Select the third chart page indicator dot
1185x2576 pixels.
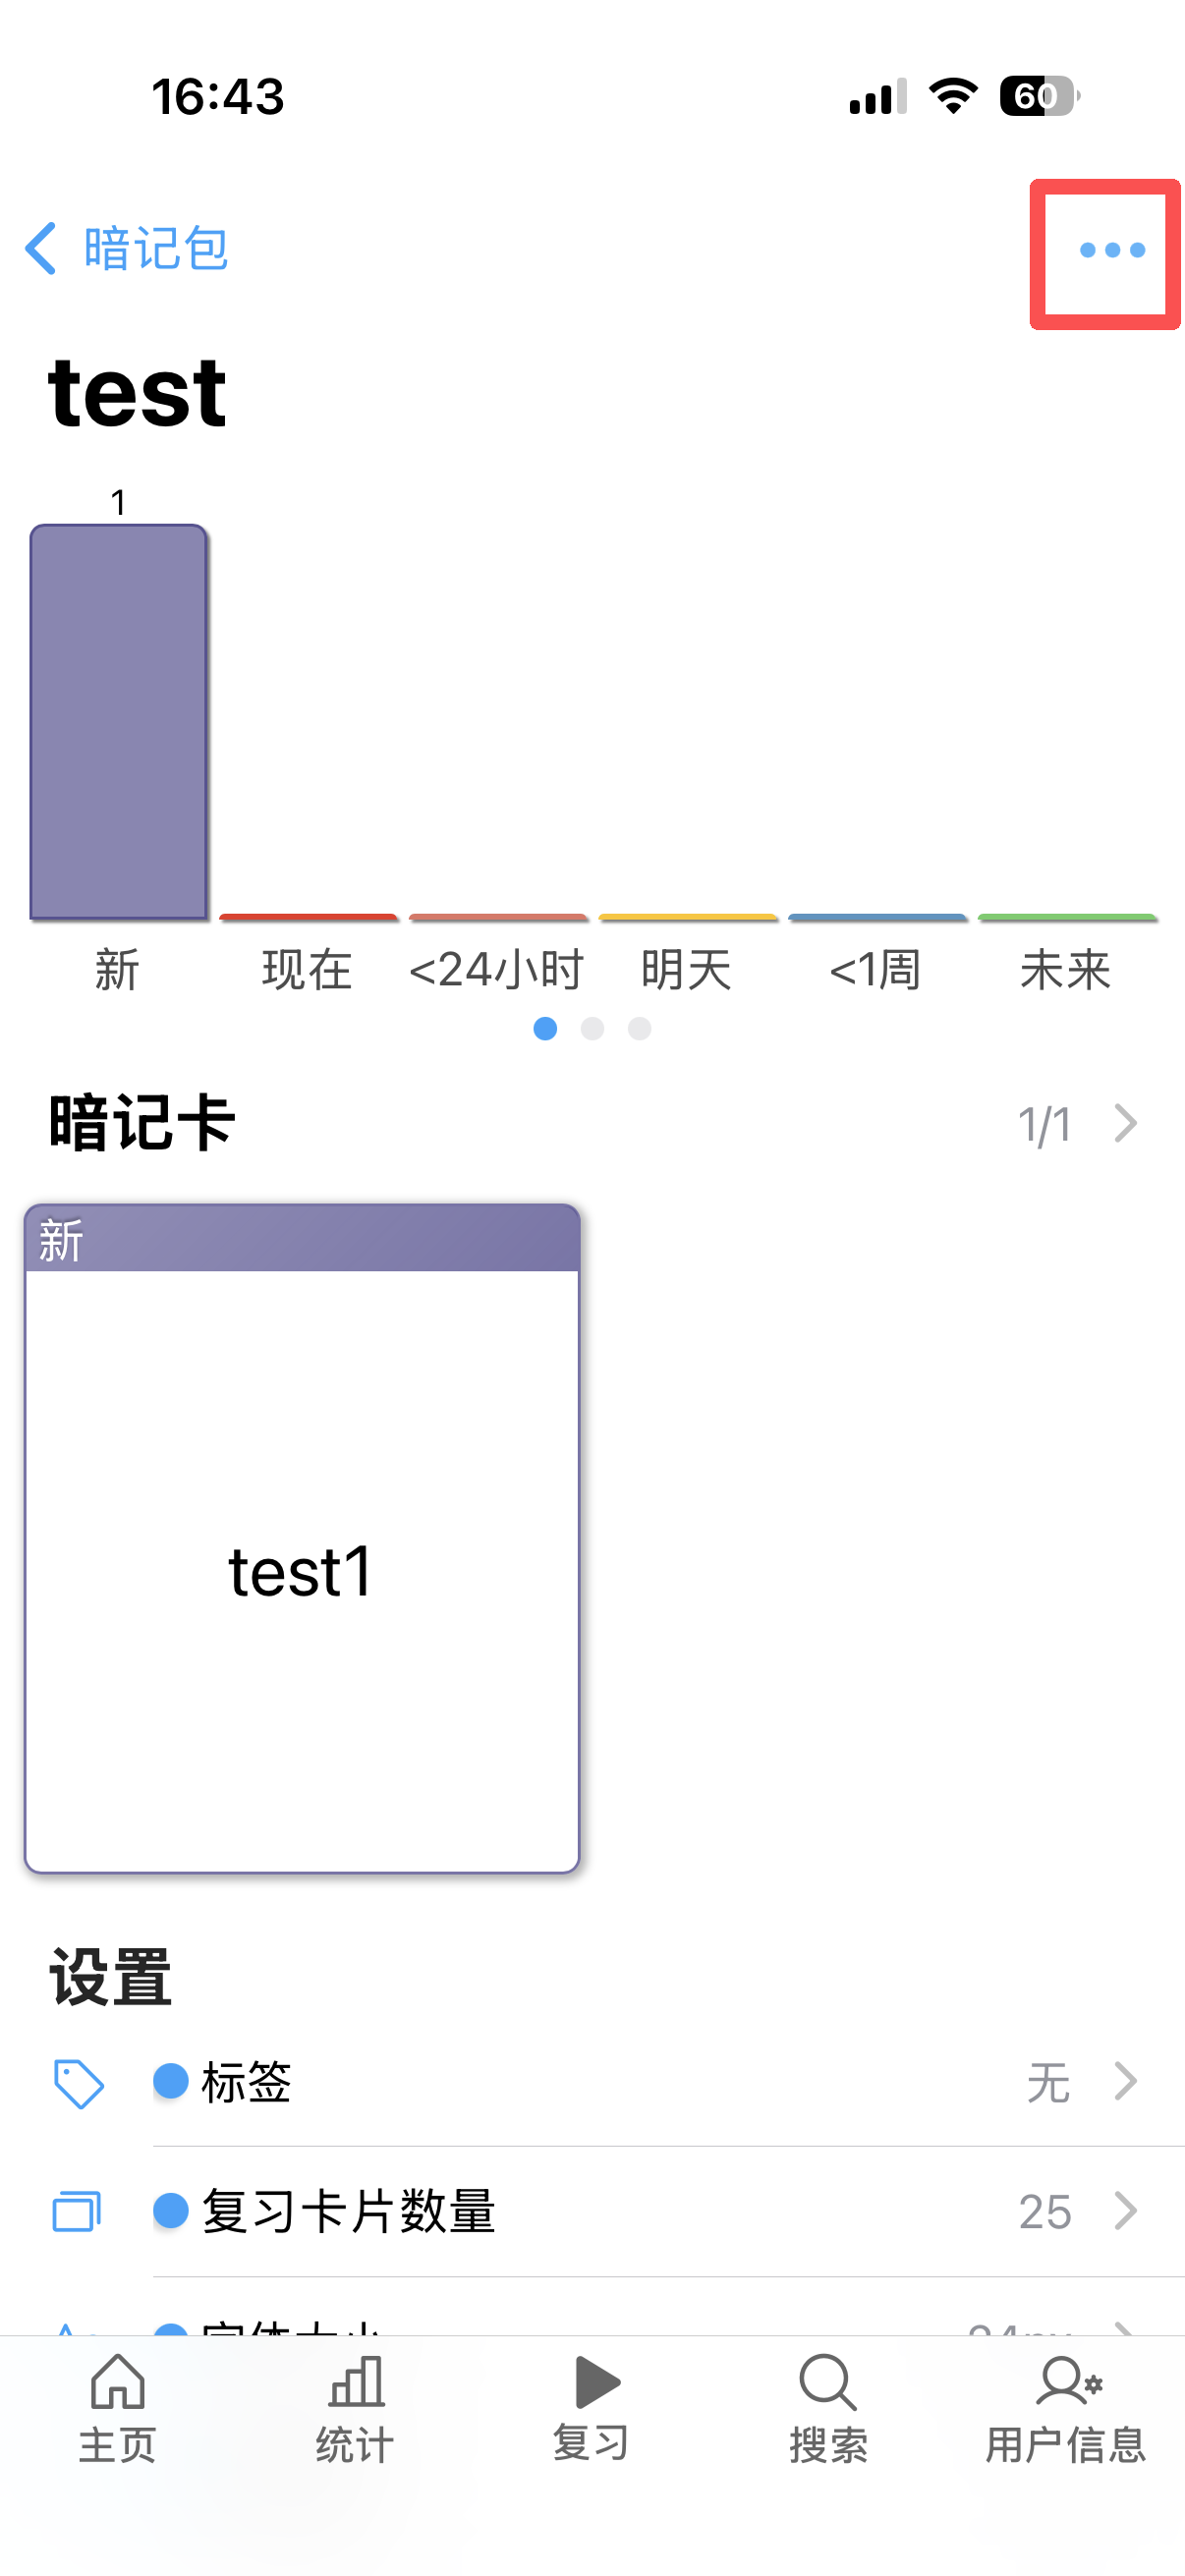click(640, 1028)
